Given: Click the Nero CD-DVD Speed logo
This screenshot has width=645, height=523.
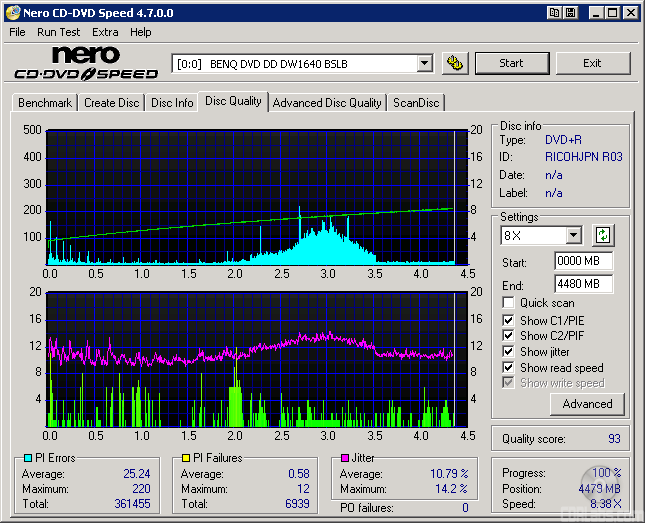Looking at the screenshot, I should point(86,63).
